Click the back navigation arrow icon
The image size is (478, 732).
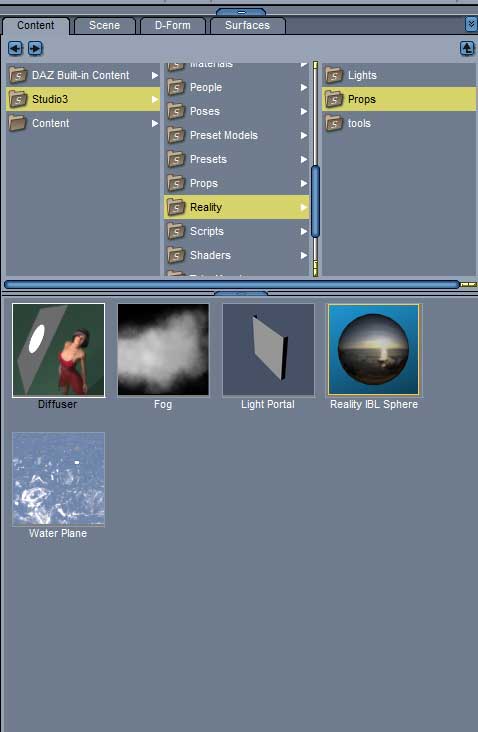pyautogui.click(x=15, y=48)
